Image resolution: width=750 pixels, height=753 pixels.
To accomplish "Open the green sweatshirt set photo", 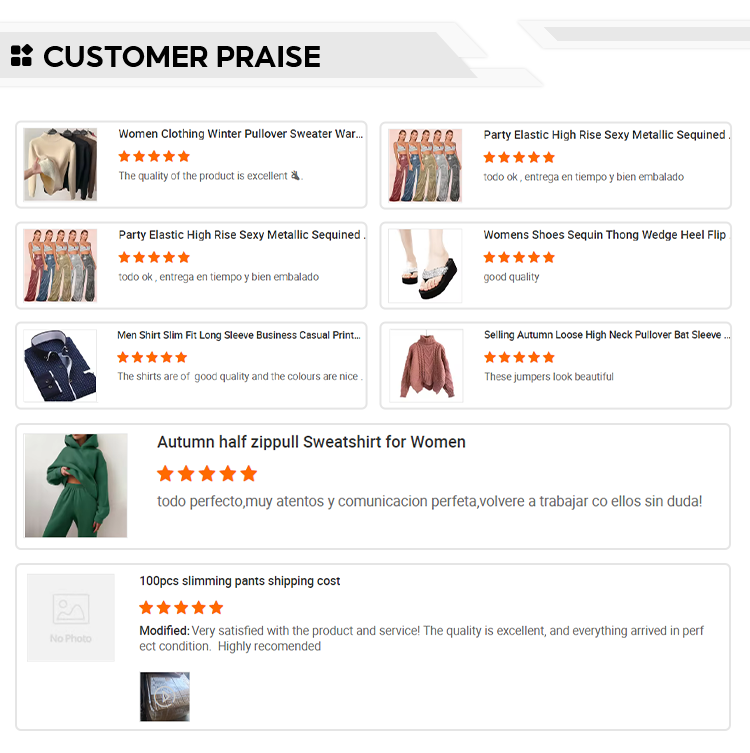I will coord(76,486).
